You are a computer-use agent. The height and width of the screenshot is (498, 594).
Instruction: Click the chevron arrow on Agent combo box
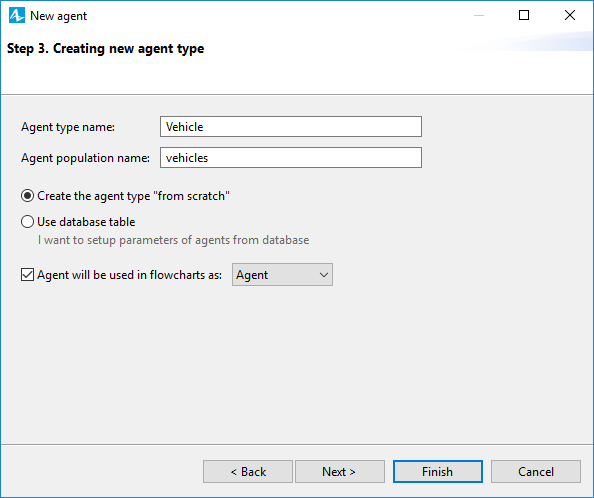click(x=324, y=275)
